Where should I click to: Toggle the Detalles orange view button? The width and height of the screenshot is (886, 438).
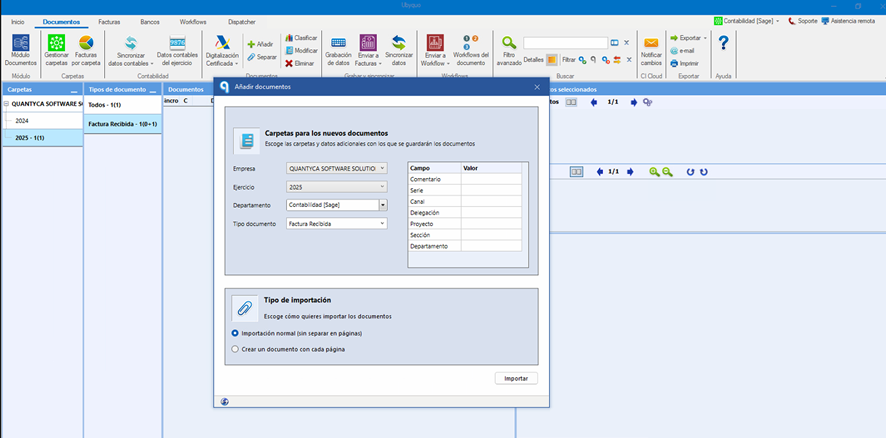tap(551, 59)
